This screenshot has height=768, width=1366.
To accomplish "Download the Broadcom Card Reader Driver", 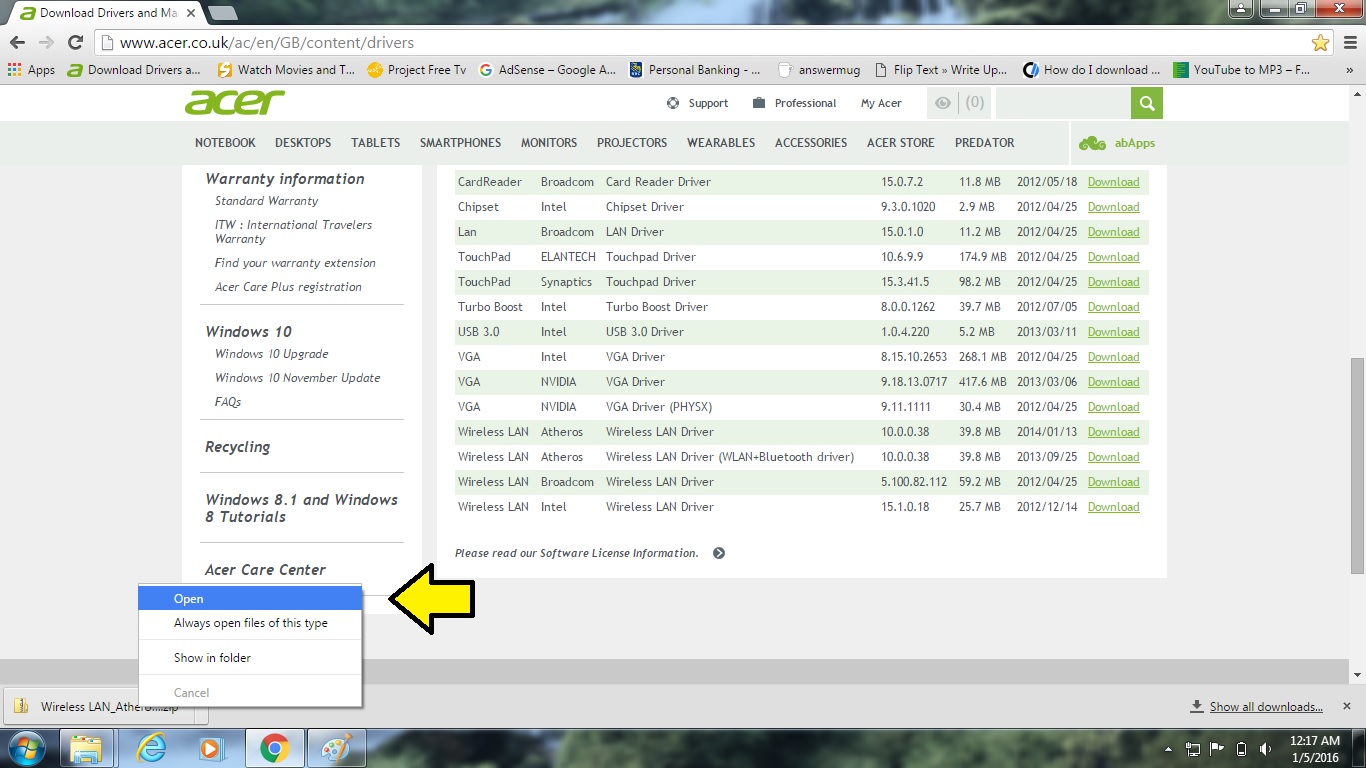I will tap(1113, 182).
